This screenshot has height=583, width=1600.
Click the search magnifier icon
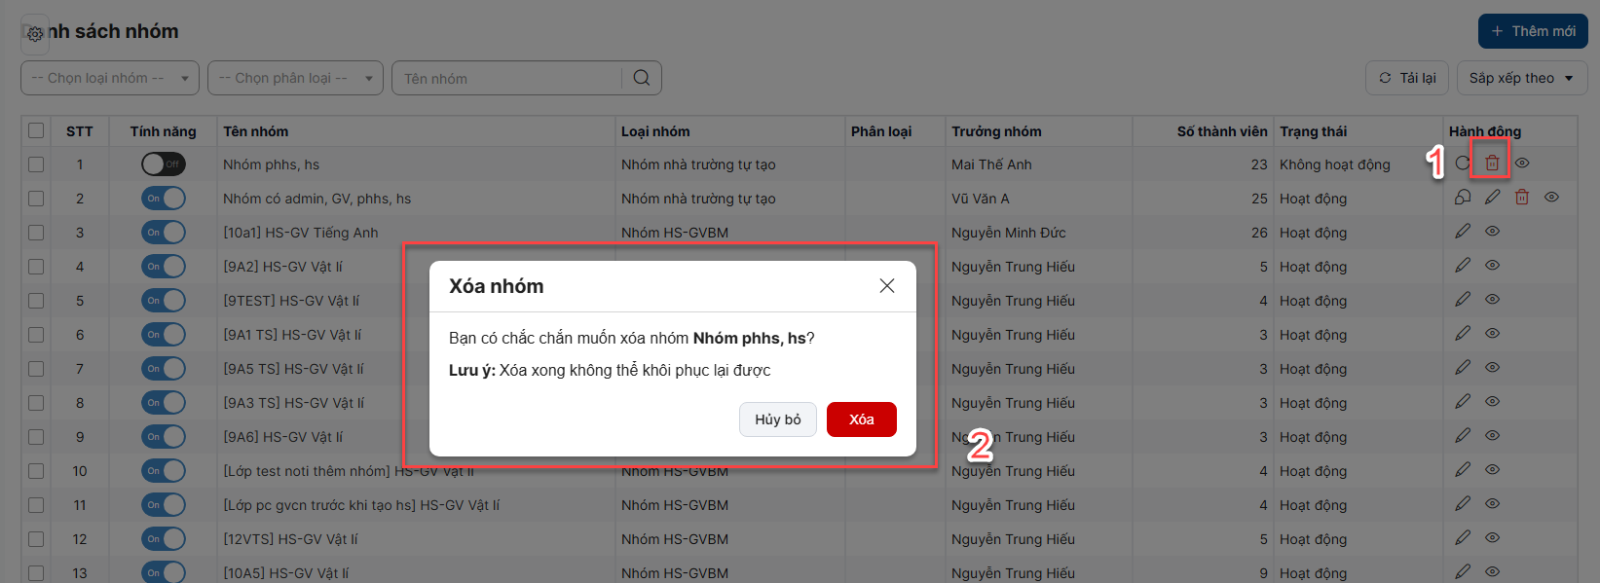coord(641,78)
